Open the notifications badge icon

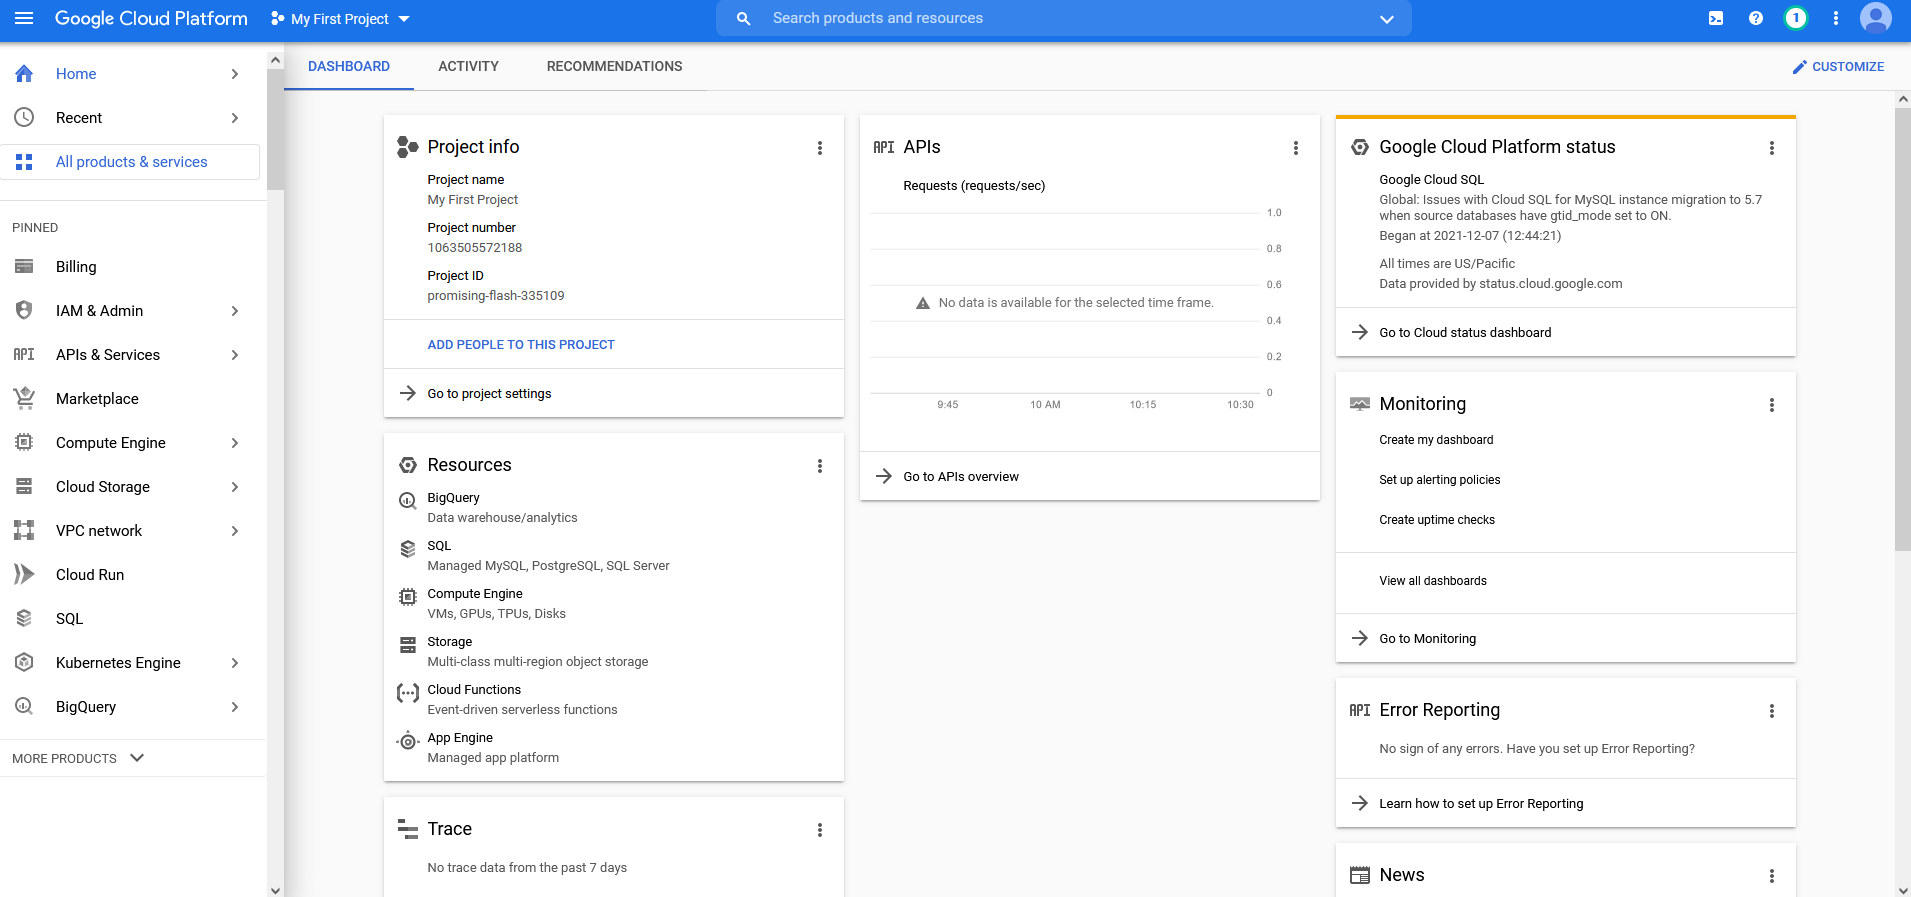1796,18
